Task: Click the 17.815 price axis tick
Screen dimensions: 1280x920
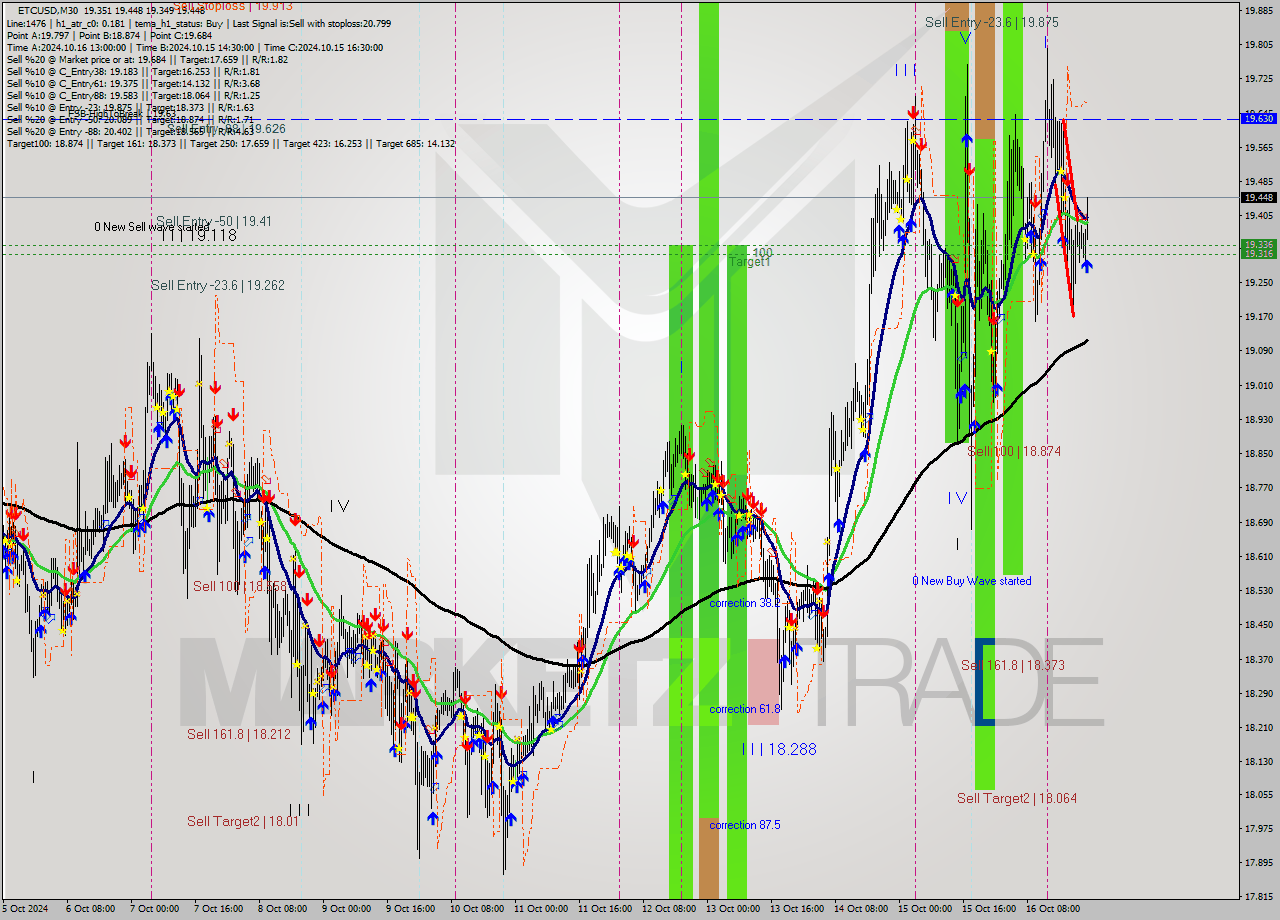Action: tap(1258, 896)
